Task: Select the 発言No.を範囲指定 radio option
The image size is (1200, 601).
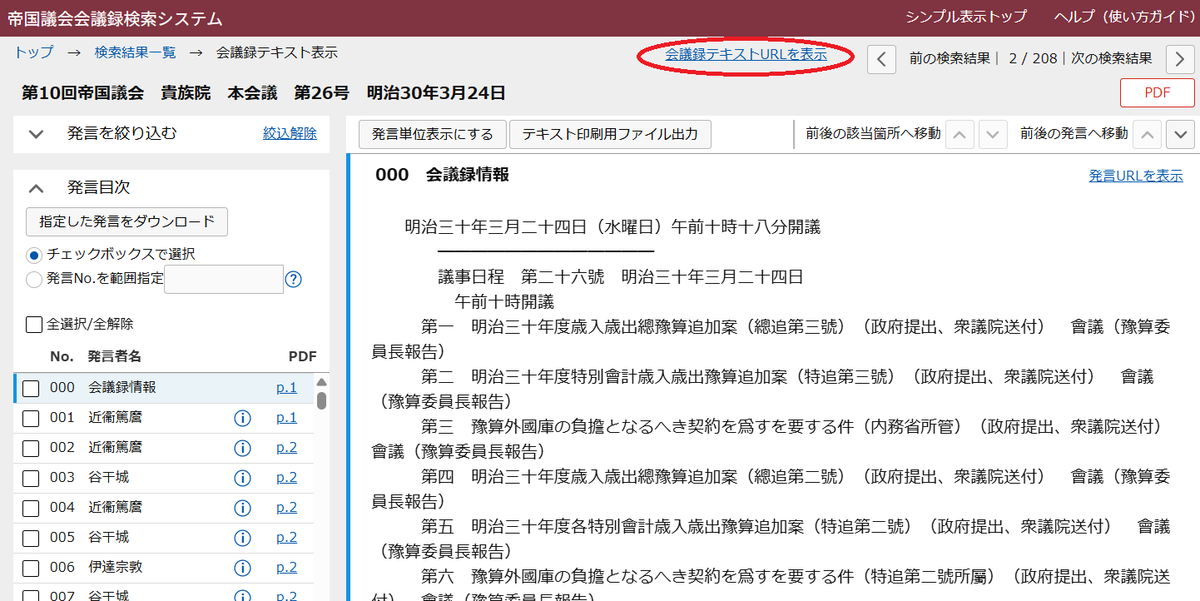Action: tap(35, 280)
